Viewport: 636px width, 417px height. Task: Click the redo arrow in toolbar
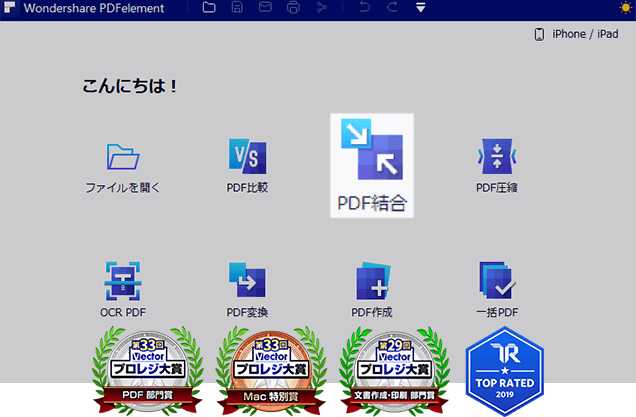[x=392, y=7]
